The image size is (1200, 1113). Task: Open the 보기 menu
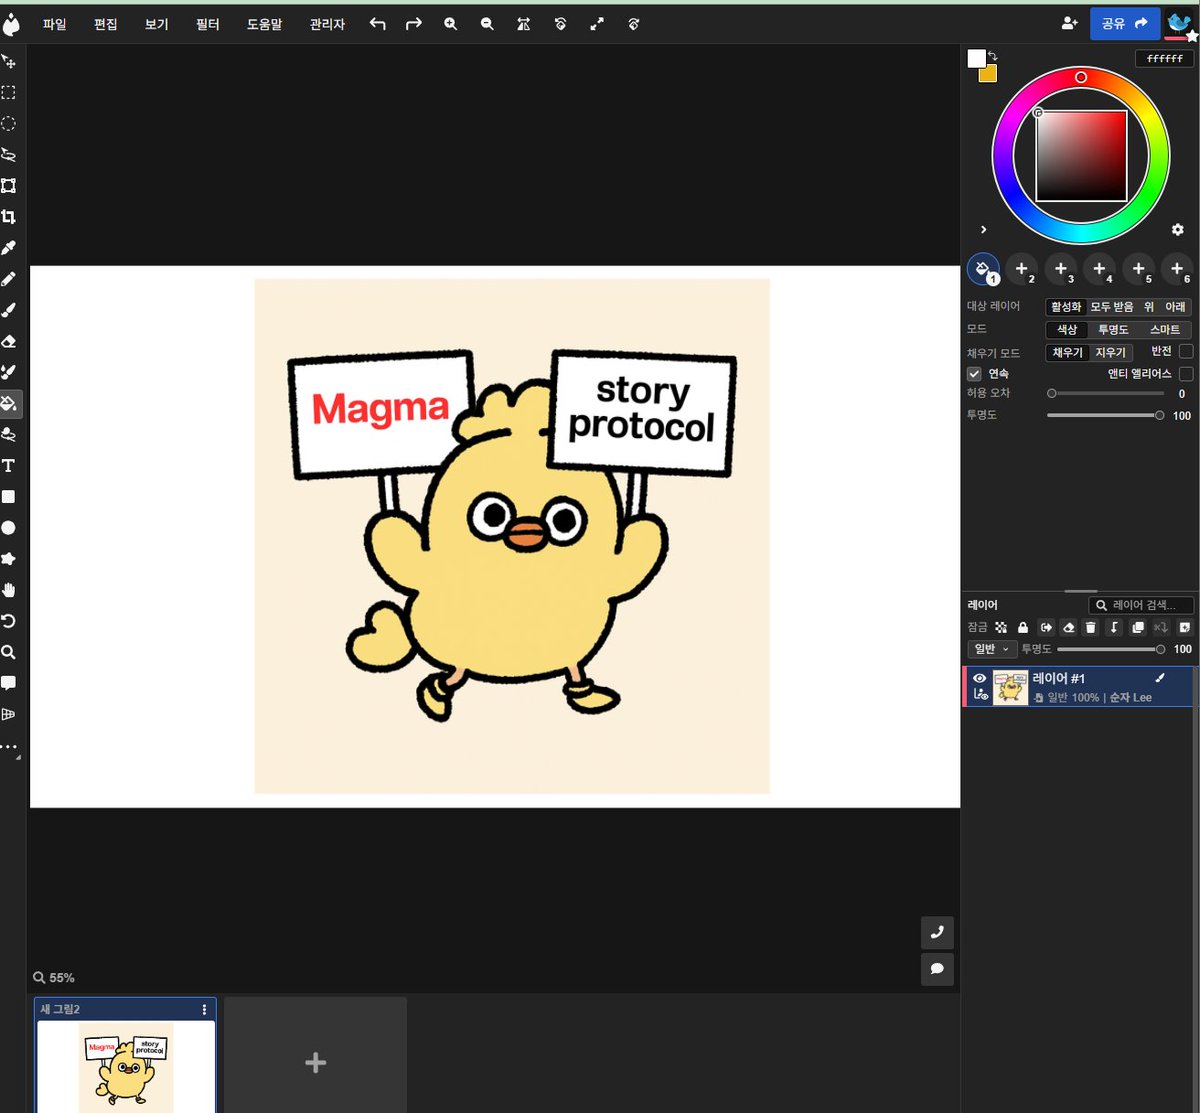point(156,24)
